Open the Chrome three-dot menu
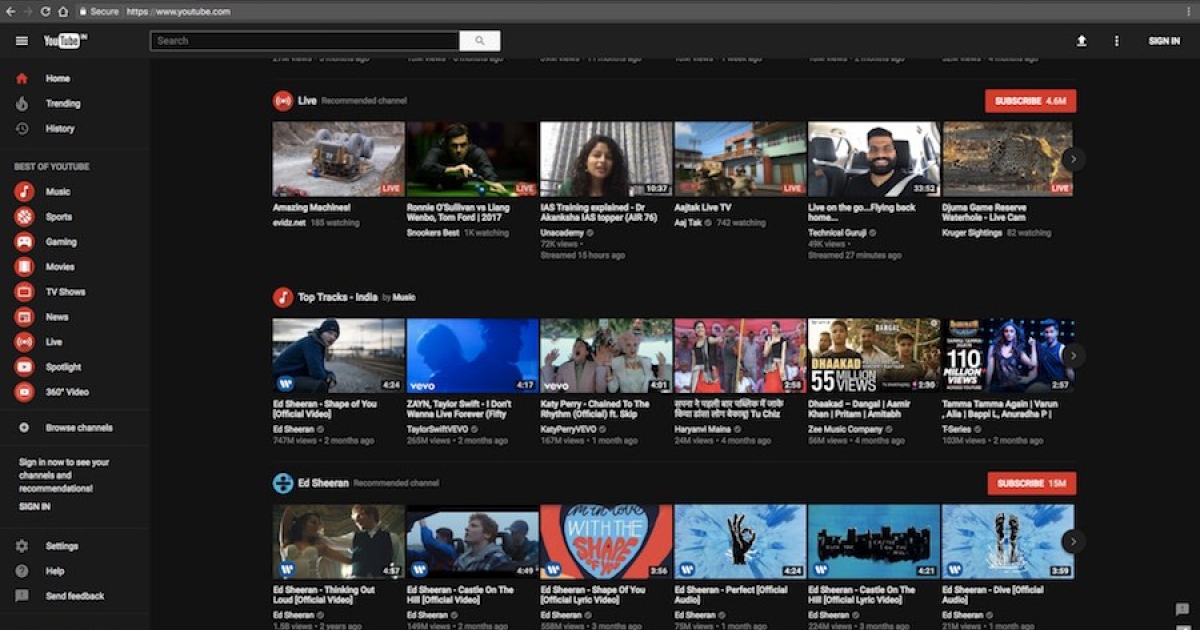Viewport: 1200px width, 630px height. coord(1188,11)
